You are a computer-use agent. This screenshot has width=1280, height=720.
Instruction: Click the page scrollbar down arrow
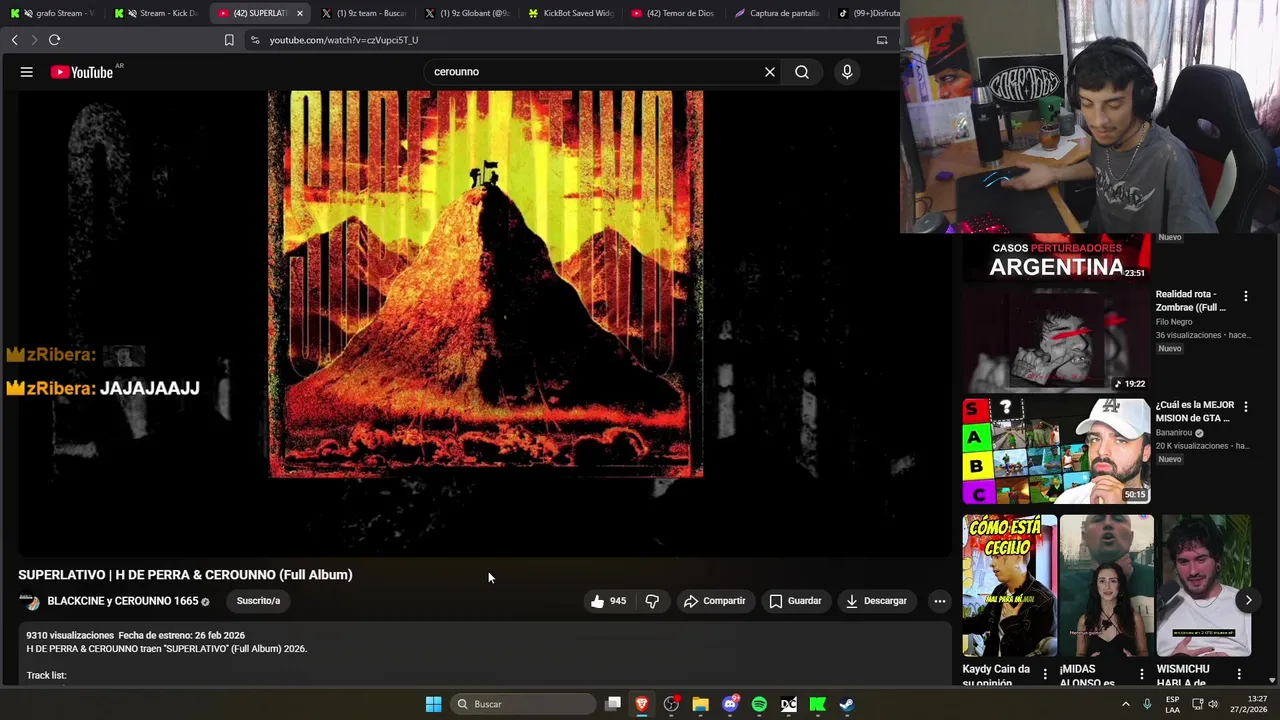1272,679
